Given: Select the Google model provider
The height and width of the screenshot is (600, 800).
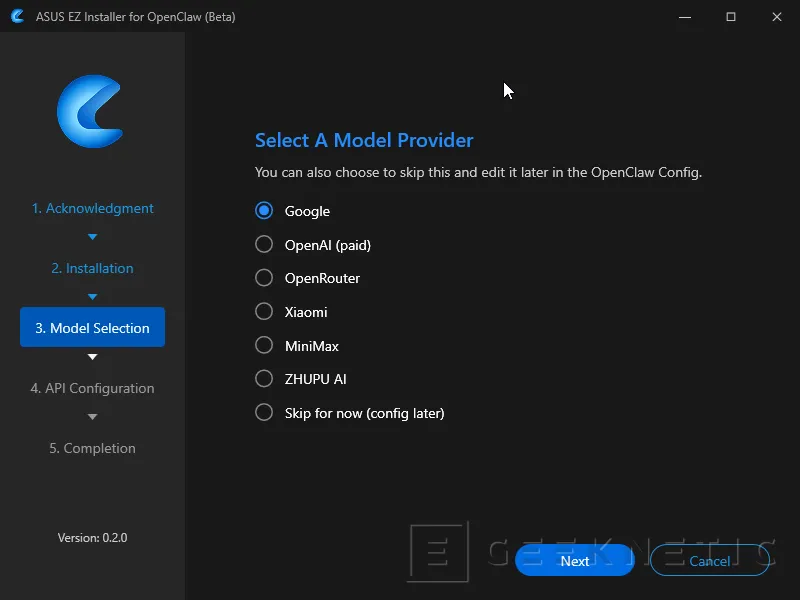Looking at the screenshot, I should pos(264,211).
